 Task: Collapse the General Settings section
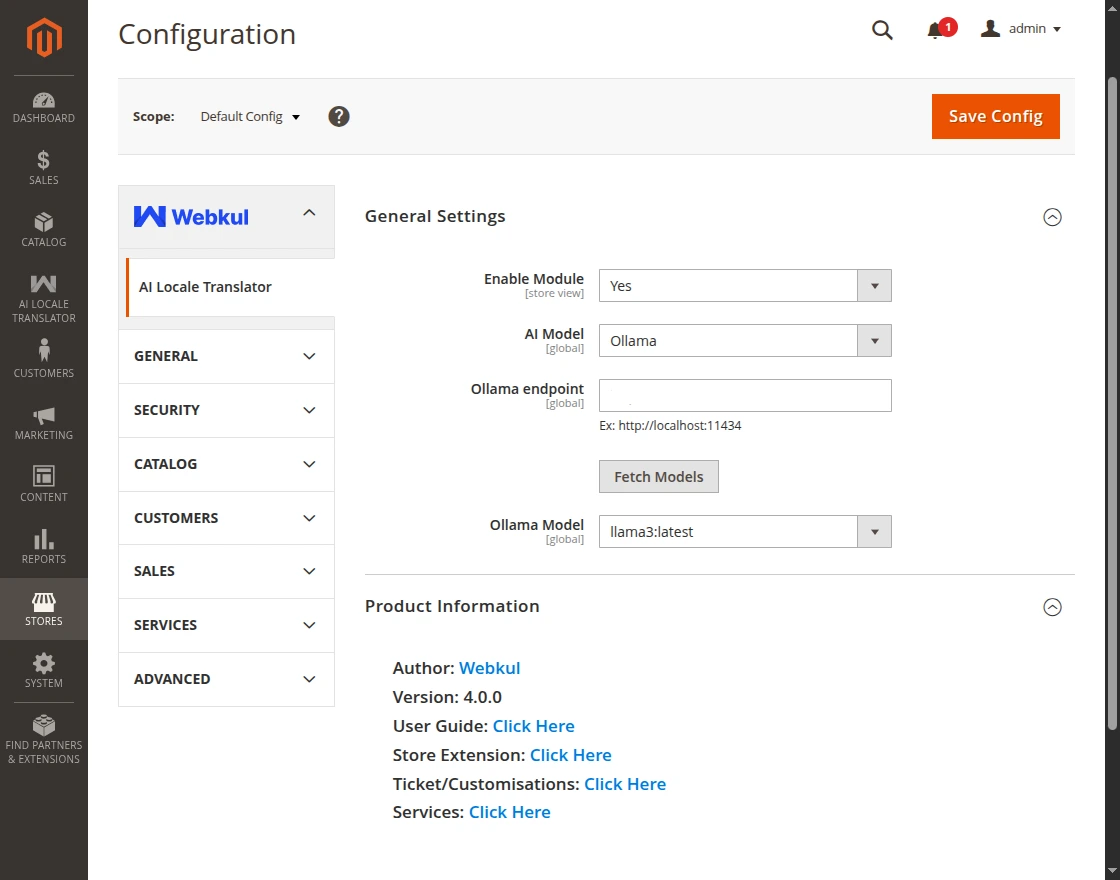[1052, 217]
